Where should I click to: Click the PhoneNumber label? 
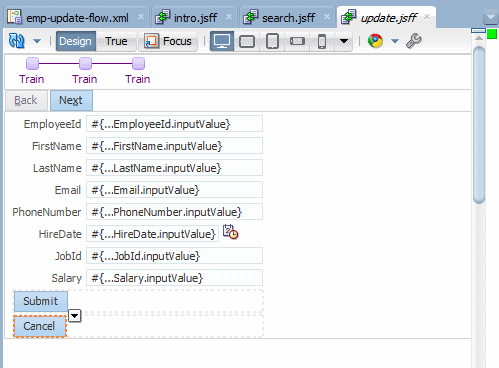(x=47, y=212)
